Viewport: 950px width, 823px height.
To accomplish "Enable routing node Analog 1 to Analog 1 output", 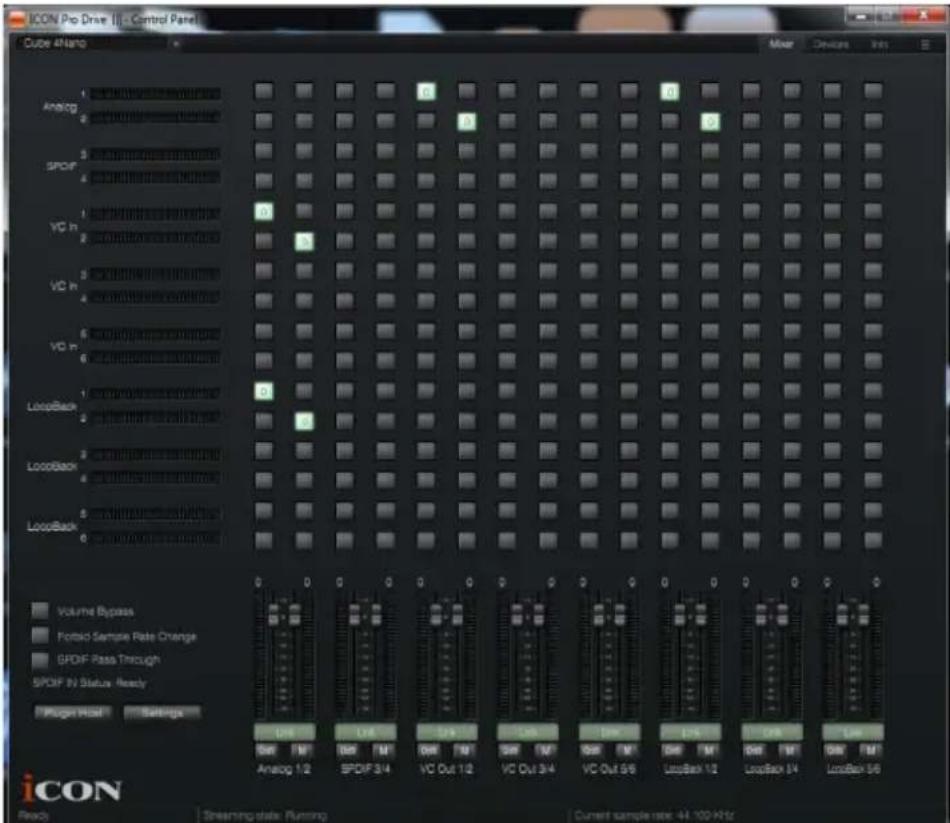I will (x=264, y=92).
